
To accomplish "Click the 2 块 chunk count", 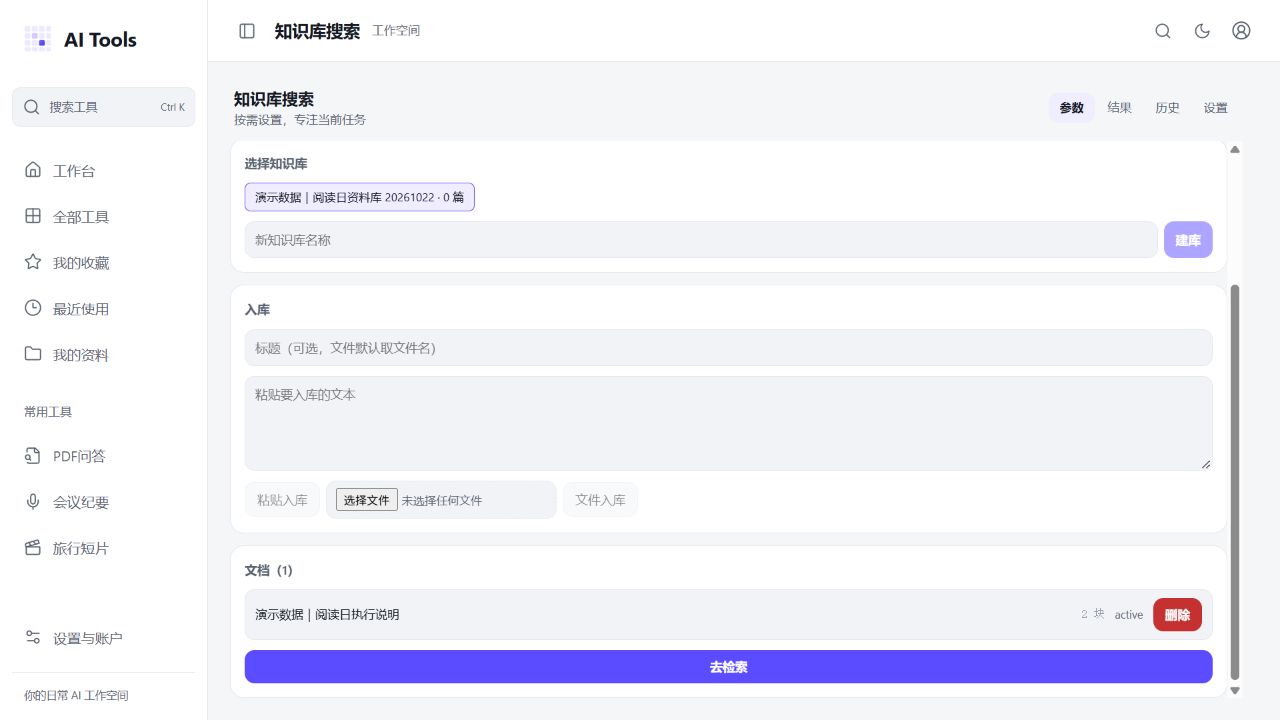I will point(1093,614).
